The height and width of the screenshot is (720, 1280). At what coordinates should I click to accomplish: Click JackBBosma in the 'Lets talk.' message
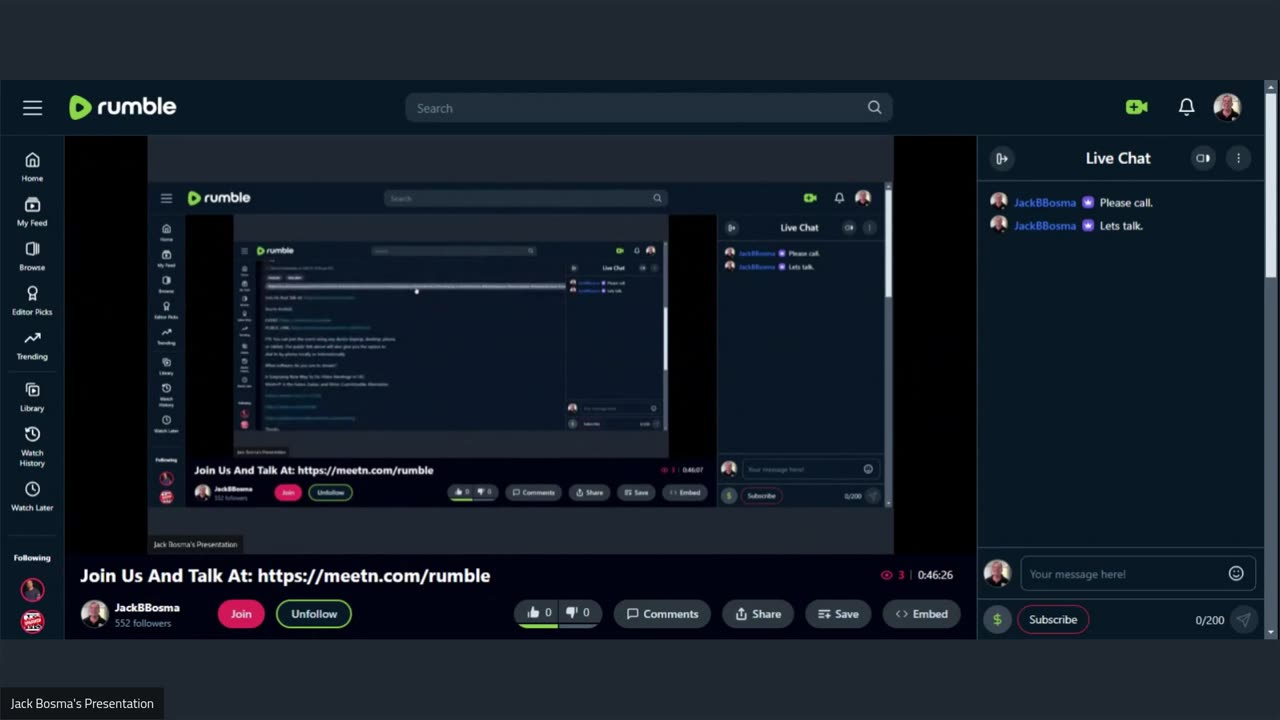point(1045,225)
